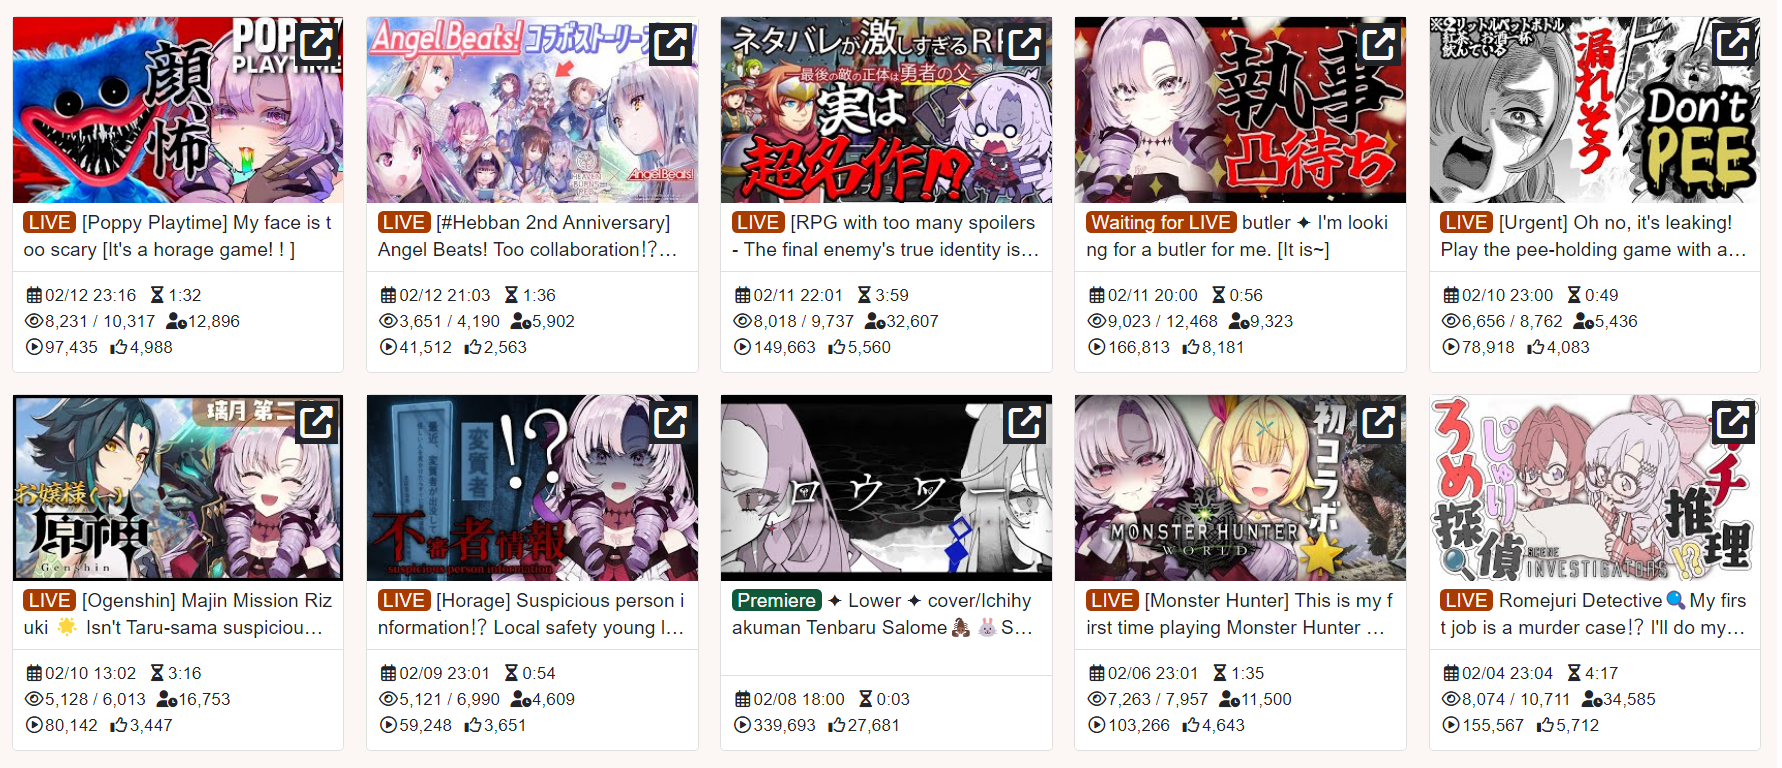Open external link icon on Poppy Playtime thumbnail
The width and height of the screenshot is (1782, 768).
tap(317, 44)
